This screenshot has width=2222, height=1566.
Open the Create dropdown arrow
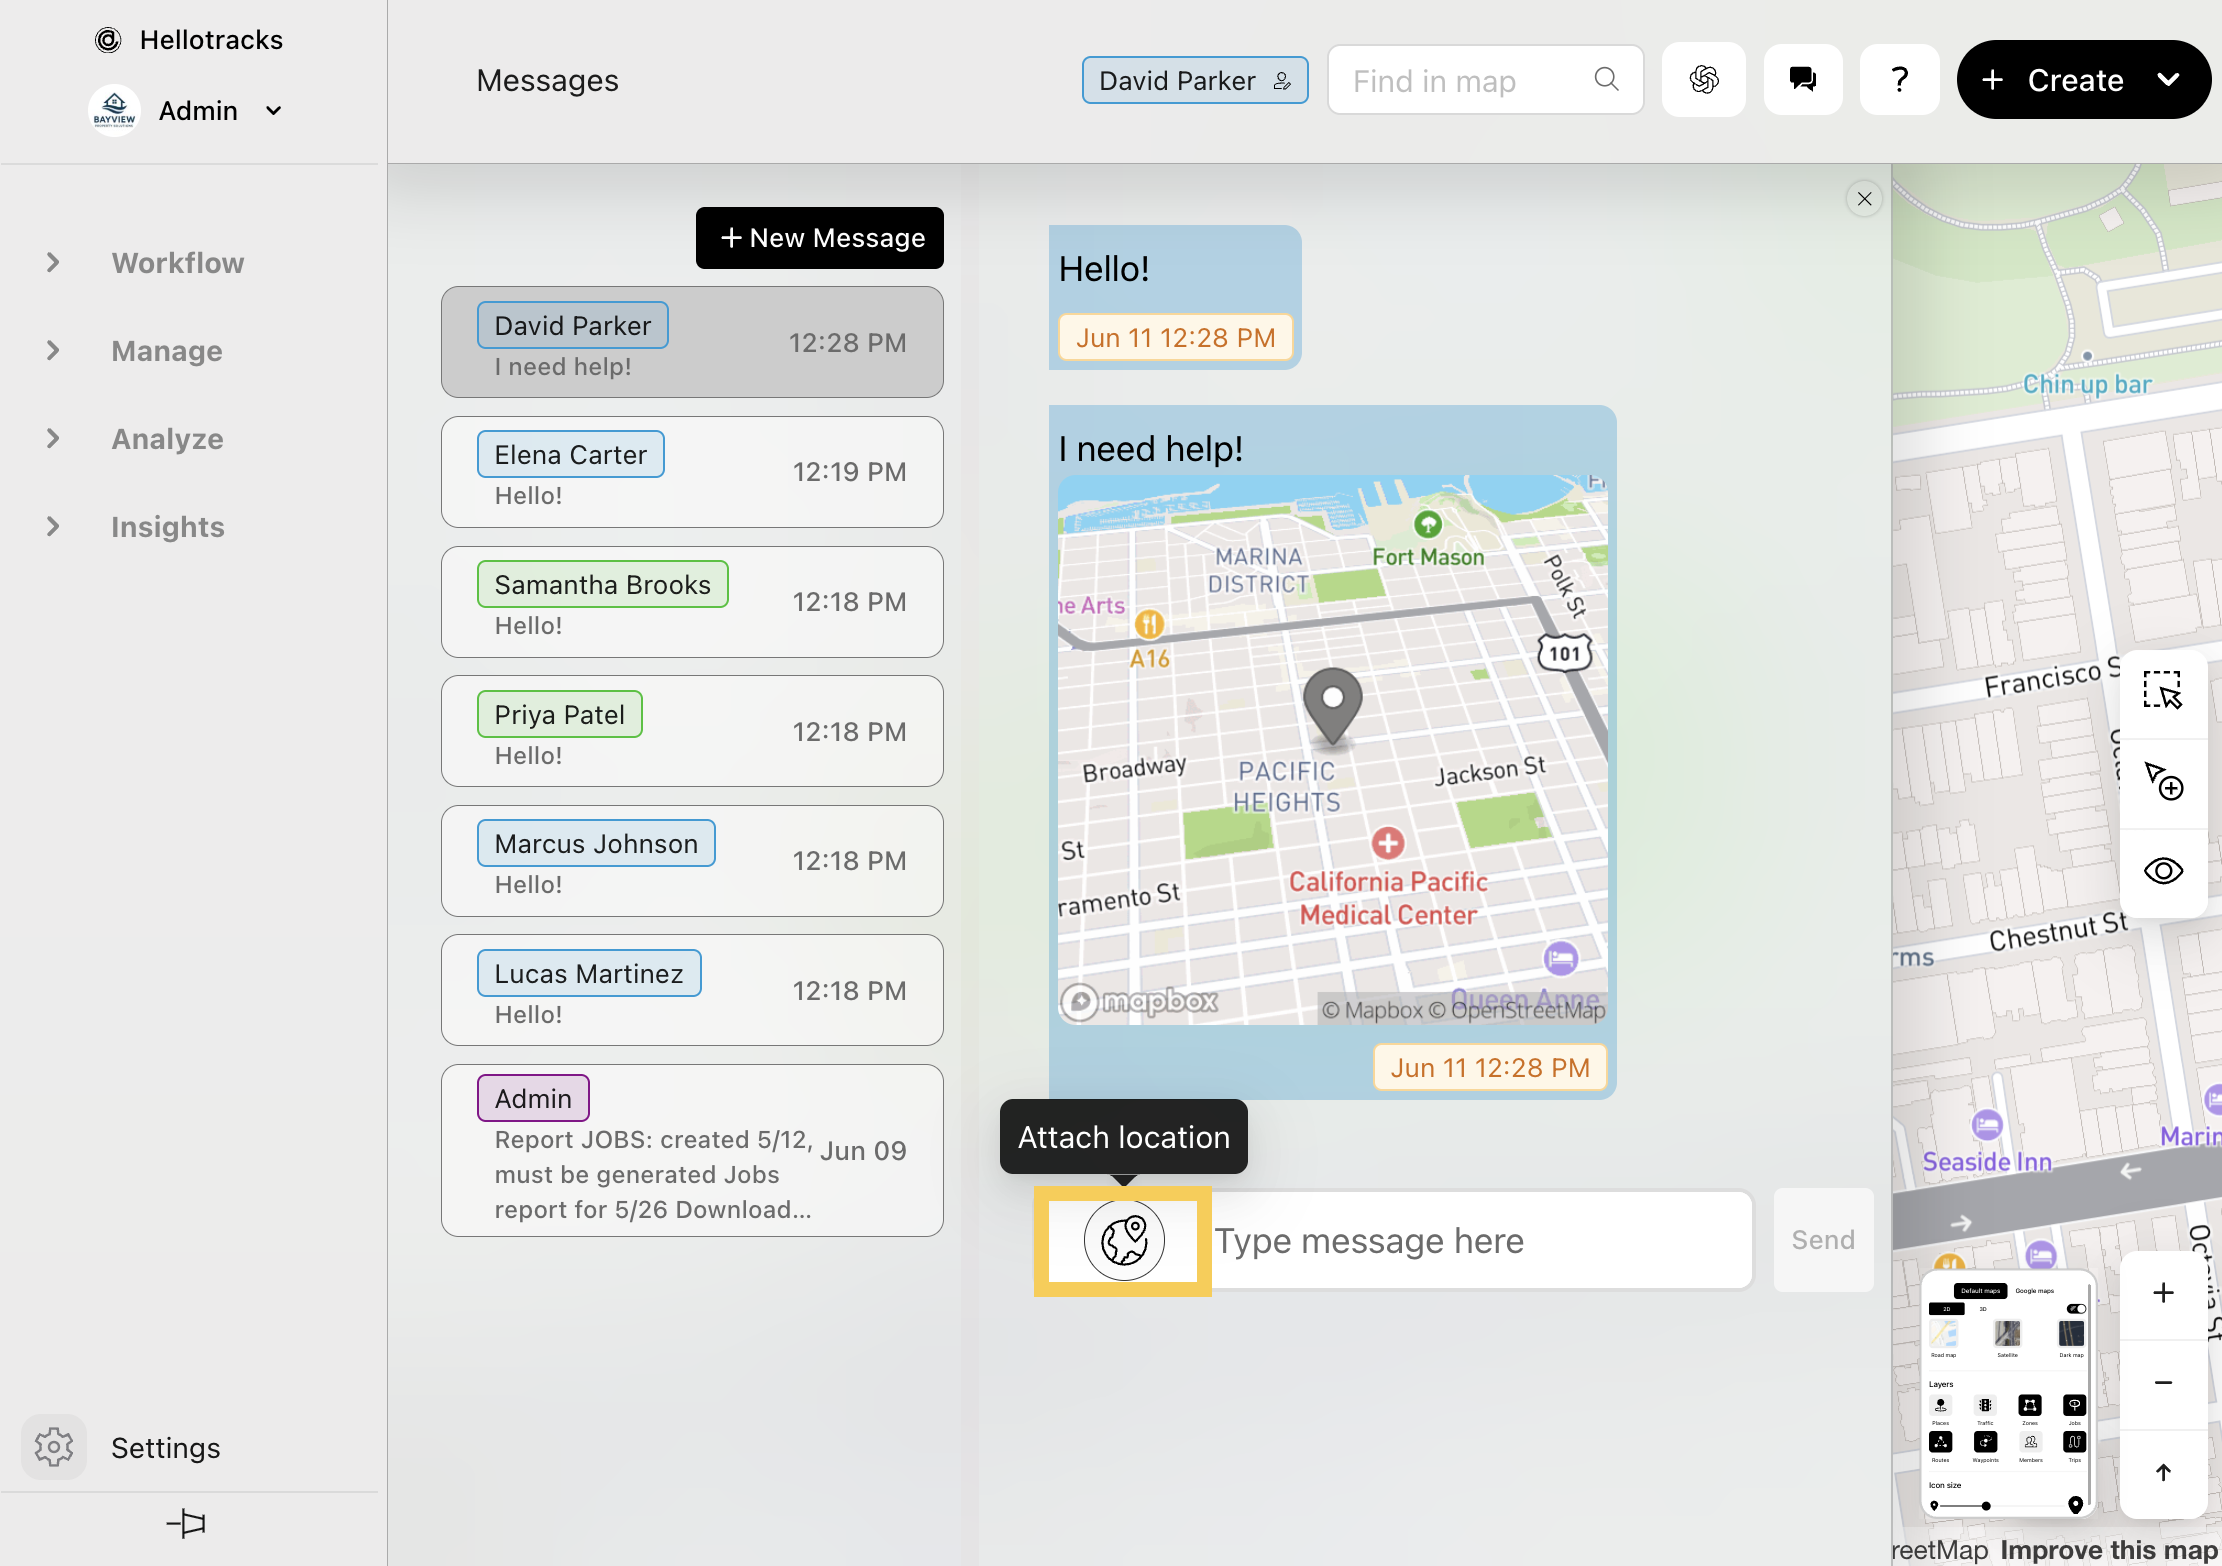tap(2168, 80)
